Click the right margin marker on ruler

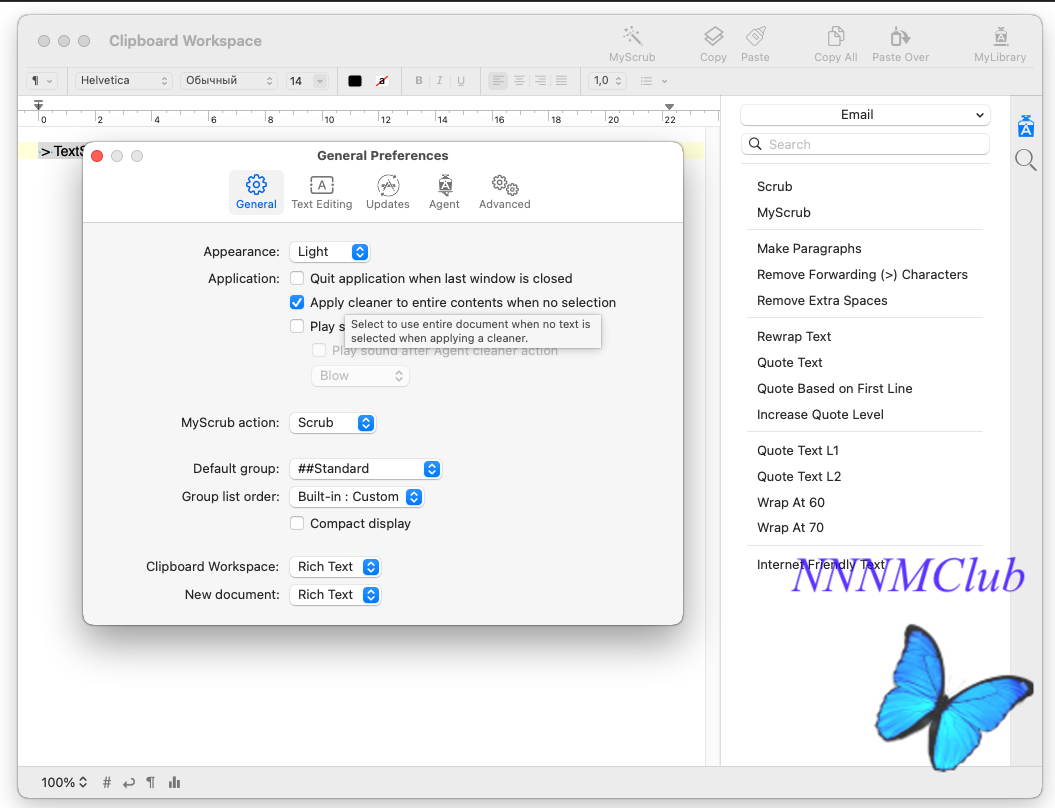click(x=669, y=107)
